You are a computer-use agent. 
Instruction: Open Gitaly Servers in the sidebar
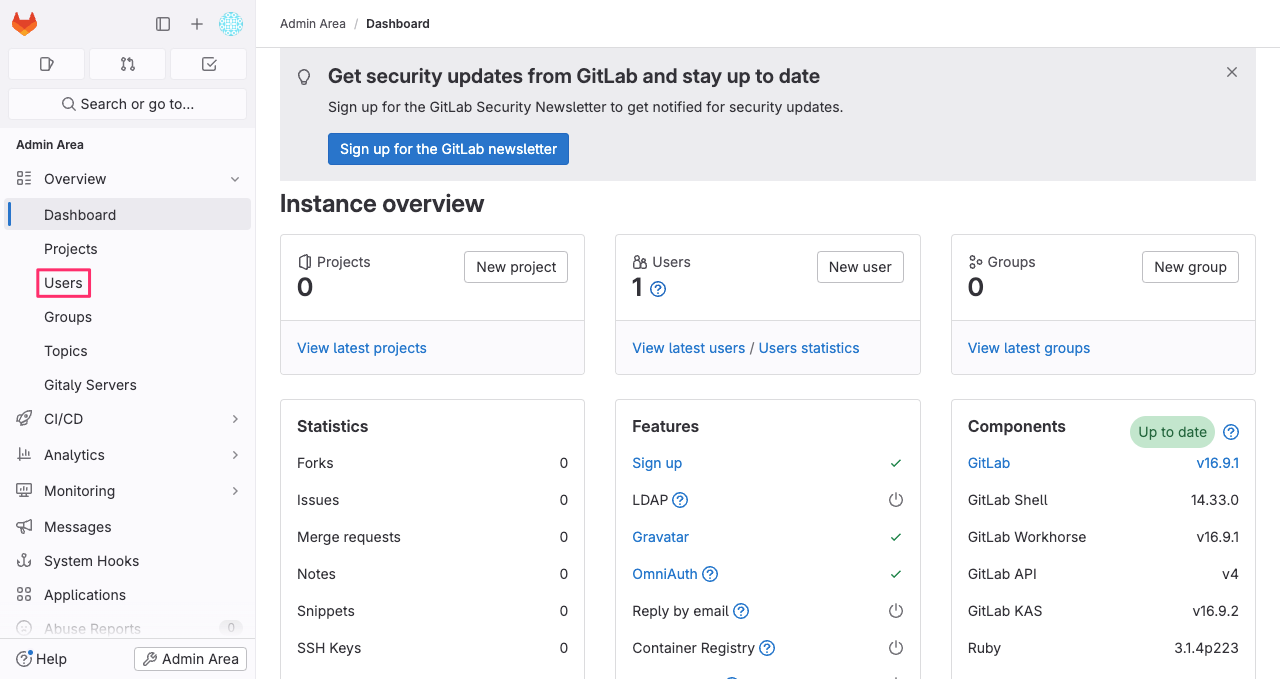(x=128, y=385)
